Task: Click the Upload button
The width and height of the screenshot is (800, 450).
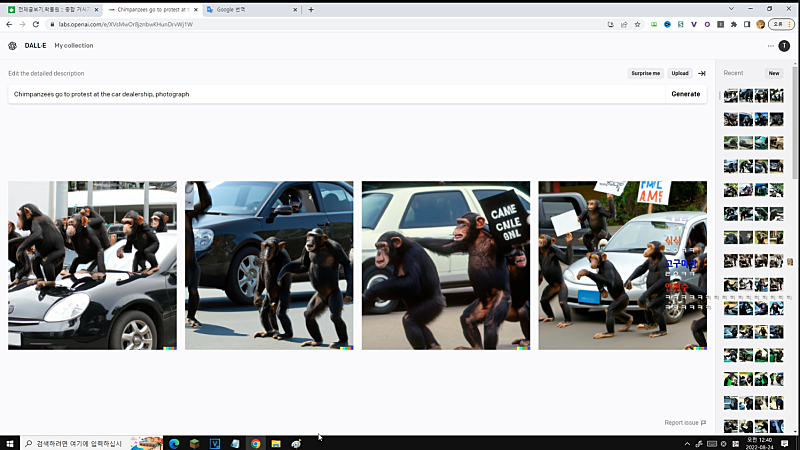Action: click(680, 73)
